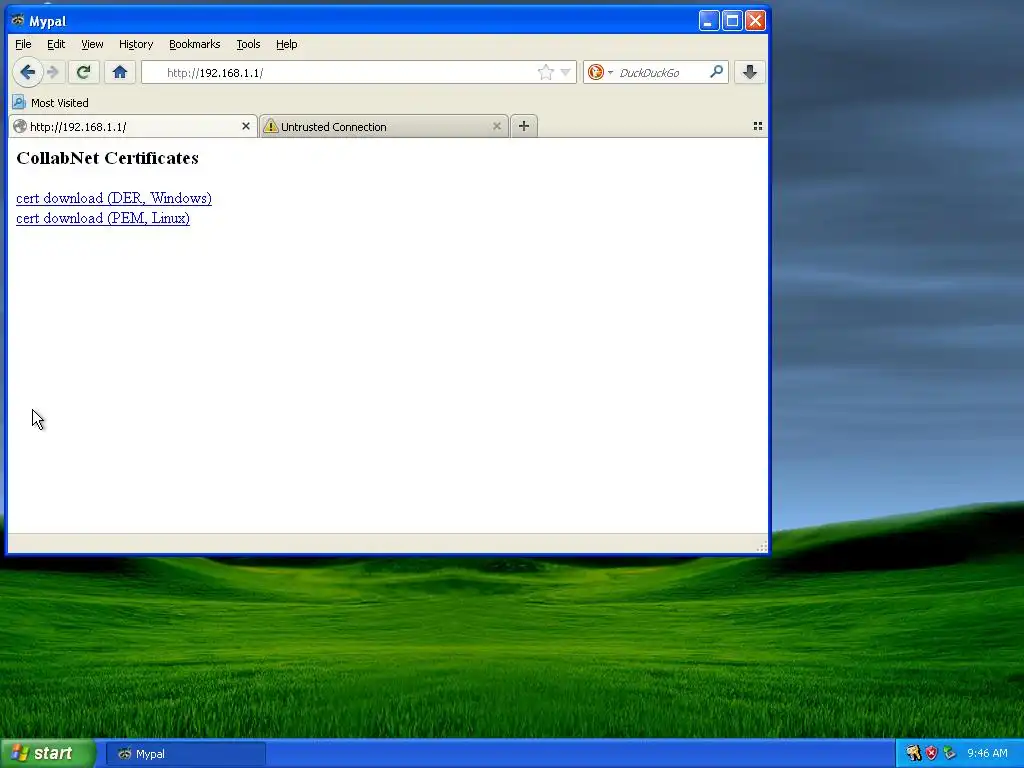Switch to the http://192.168.1.1/ tab
1024x768 pixels.
[133, 127]
